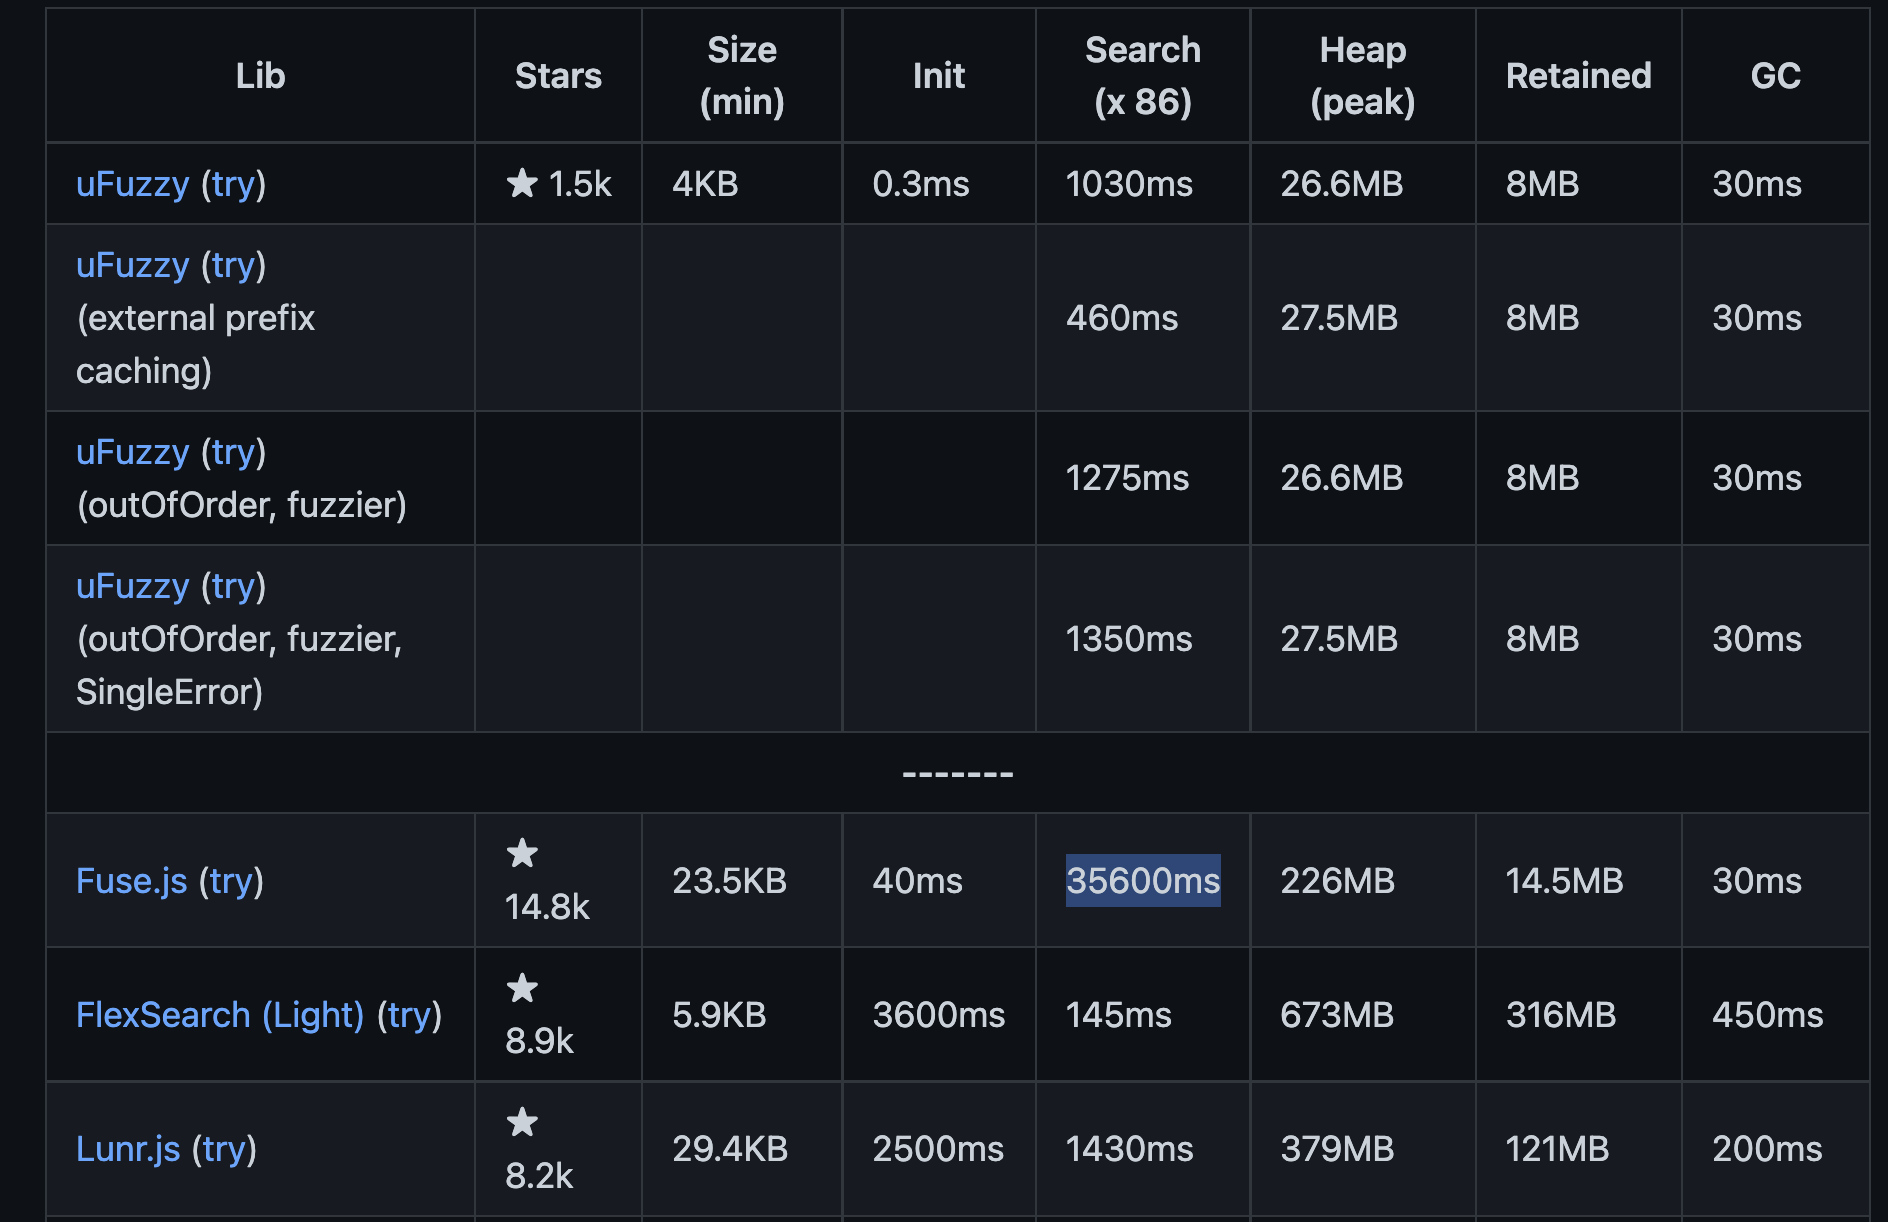Open try link next to first uFuzzy

pyautogui.click(x=233, y=184)
